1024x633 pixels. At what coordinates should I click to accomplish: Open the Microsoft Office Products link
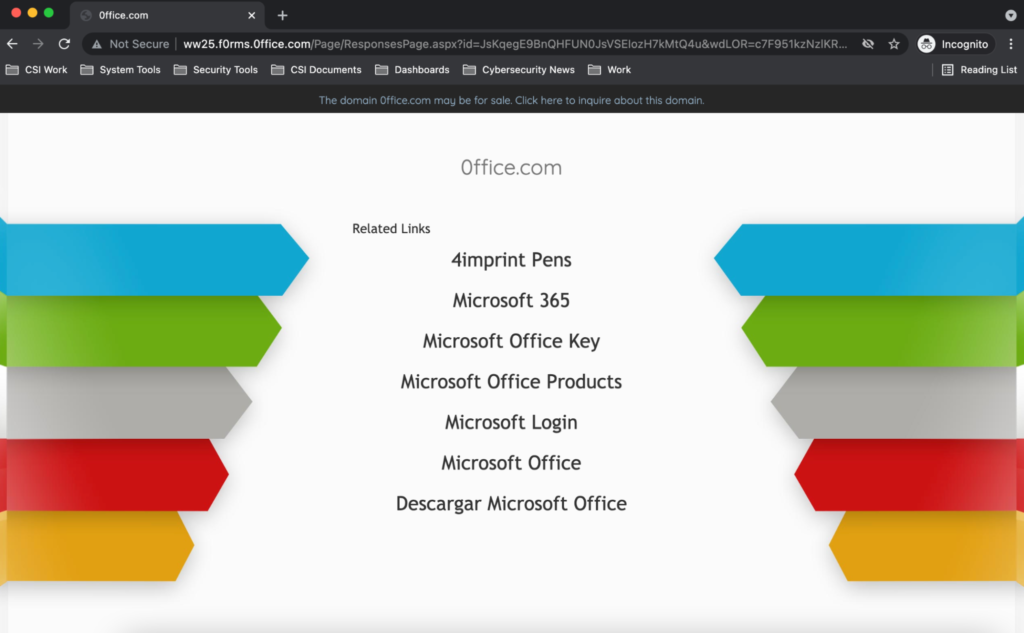click(511, 381)
